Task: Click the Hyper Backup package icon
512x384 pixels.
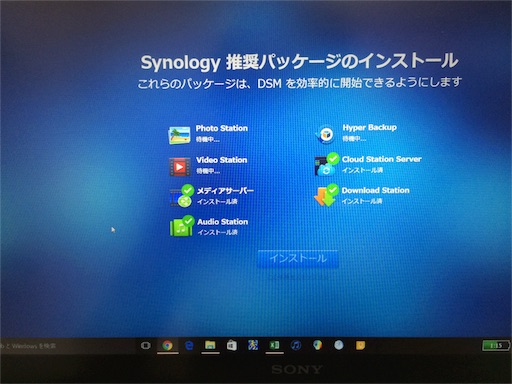Action: click(325, 134)
